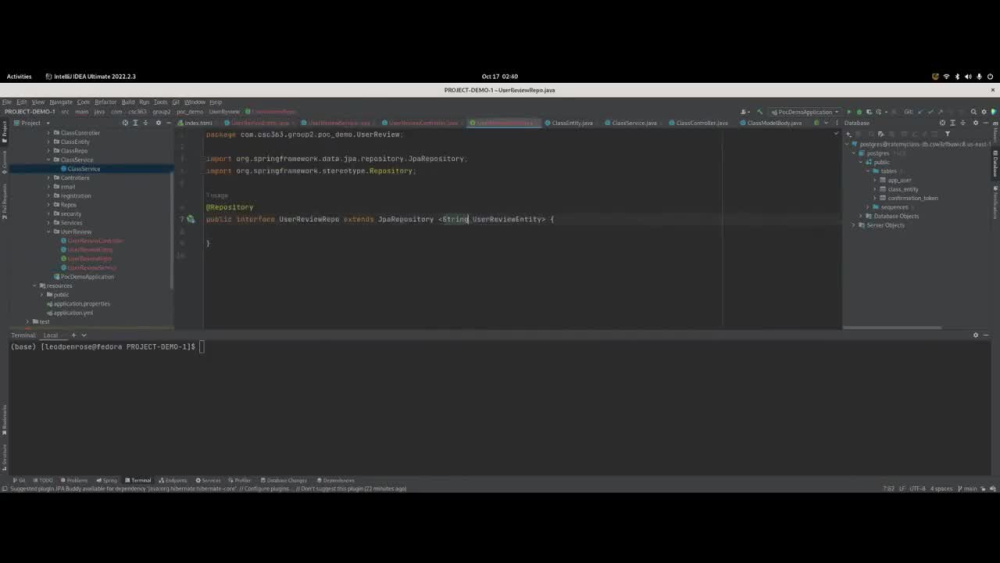Expand the confirmation_token table node

coord(875,198)
